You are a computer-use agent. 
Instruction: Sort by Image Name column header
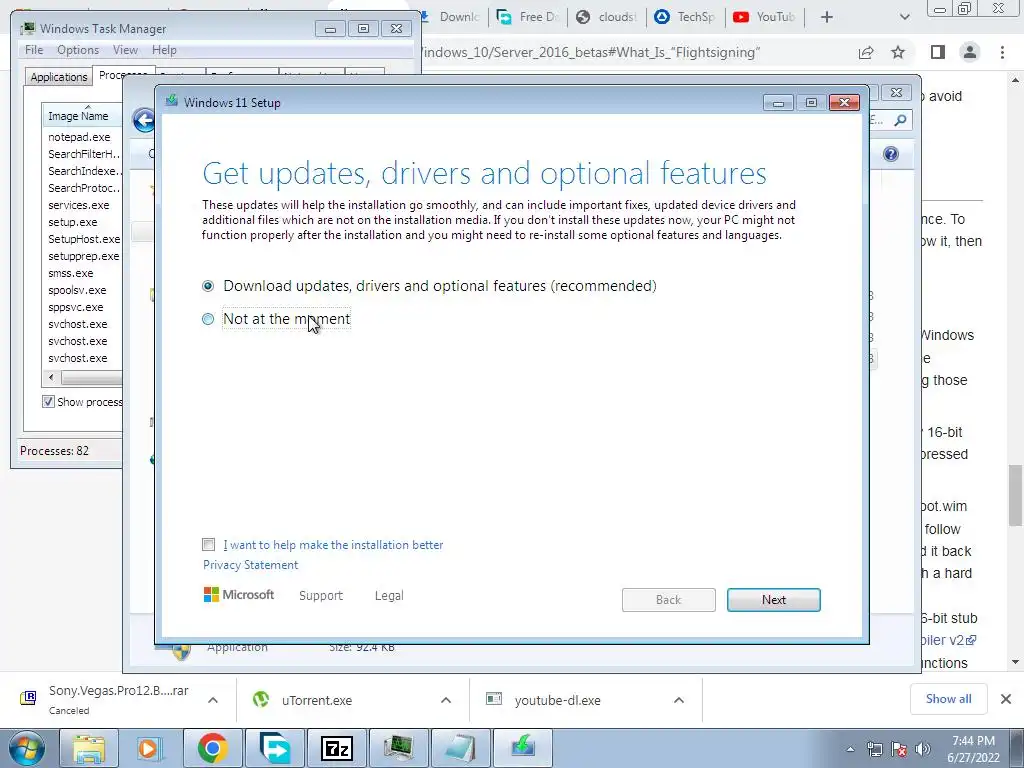pos(82,116)
